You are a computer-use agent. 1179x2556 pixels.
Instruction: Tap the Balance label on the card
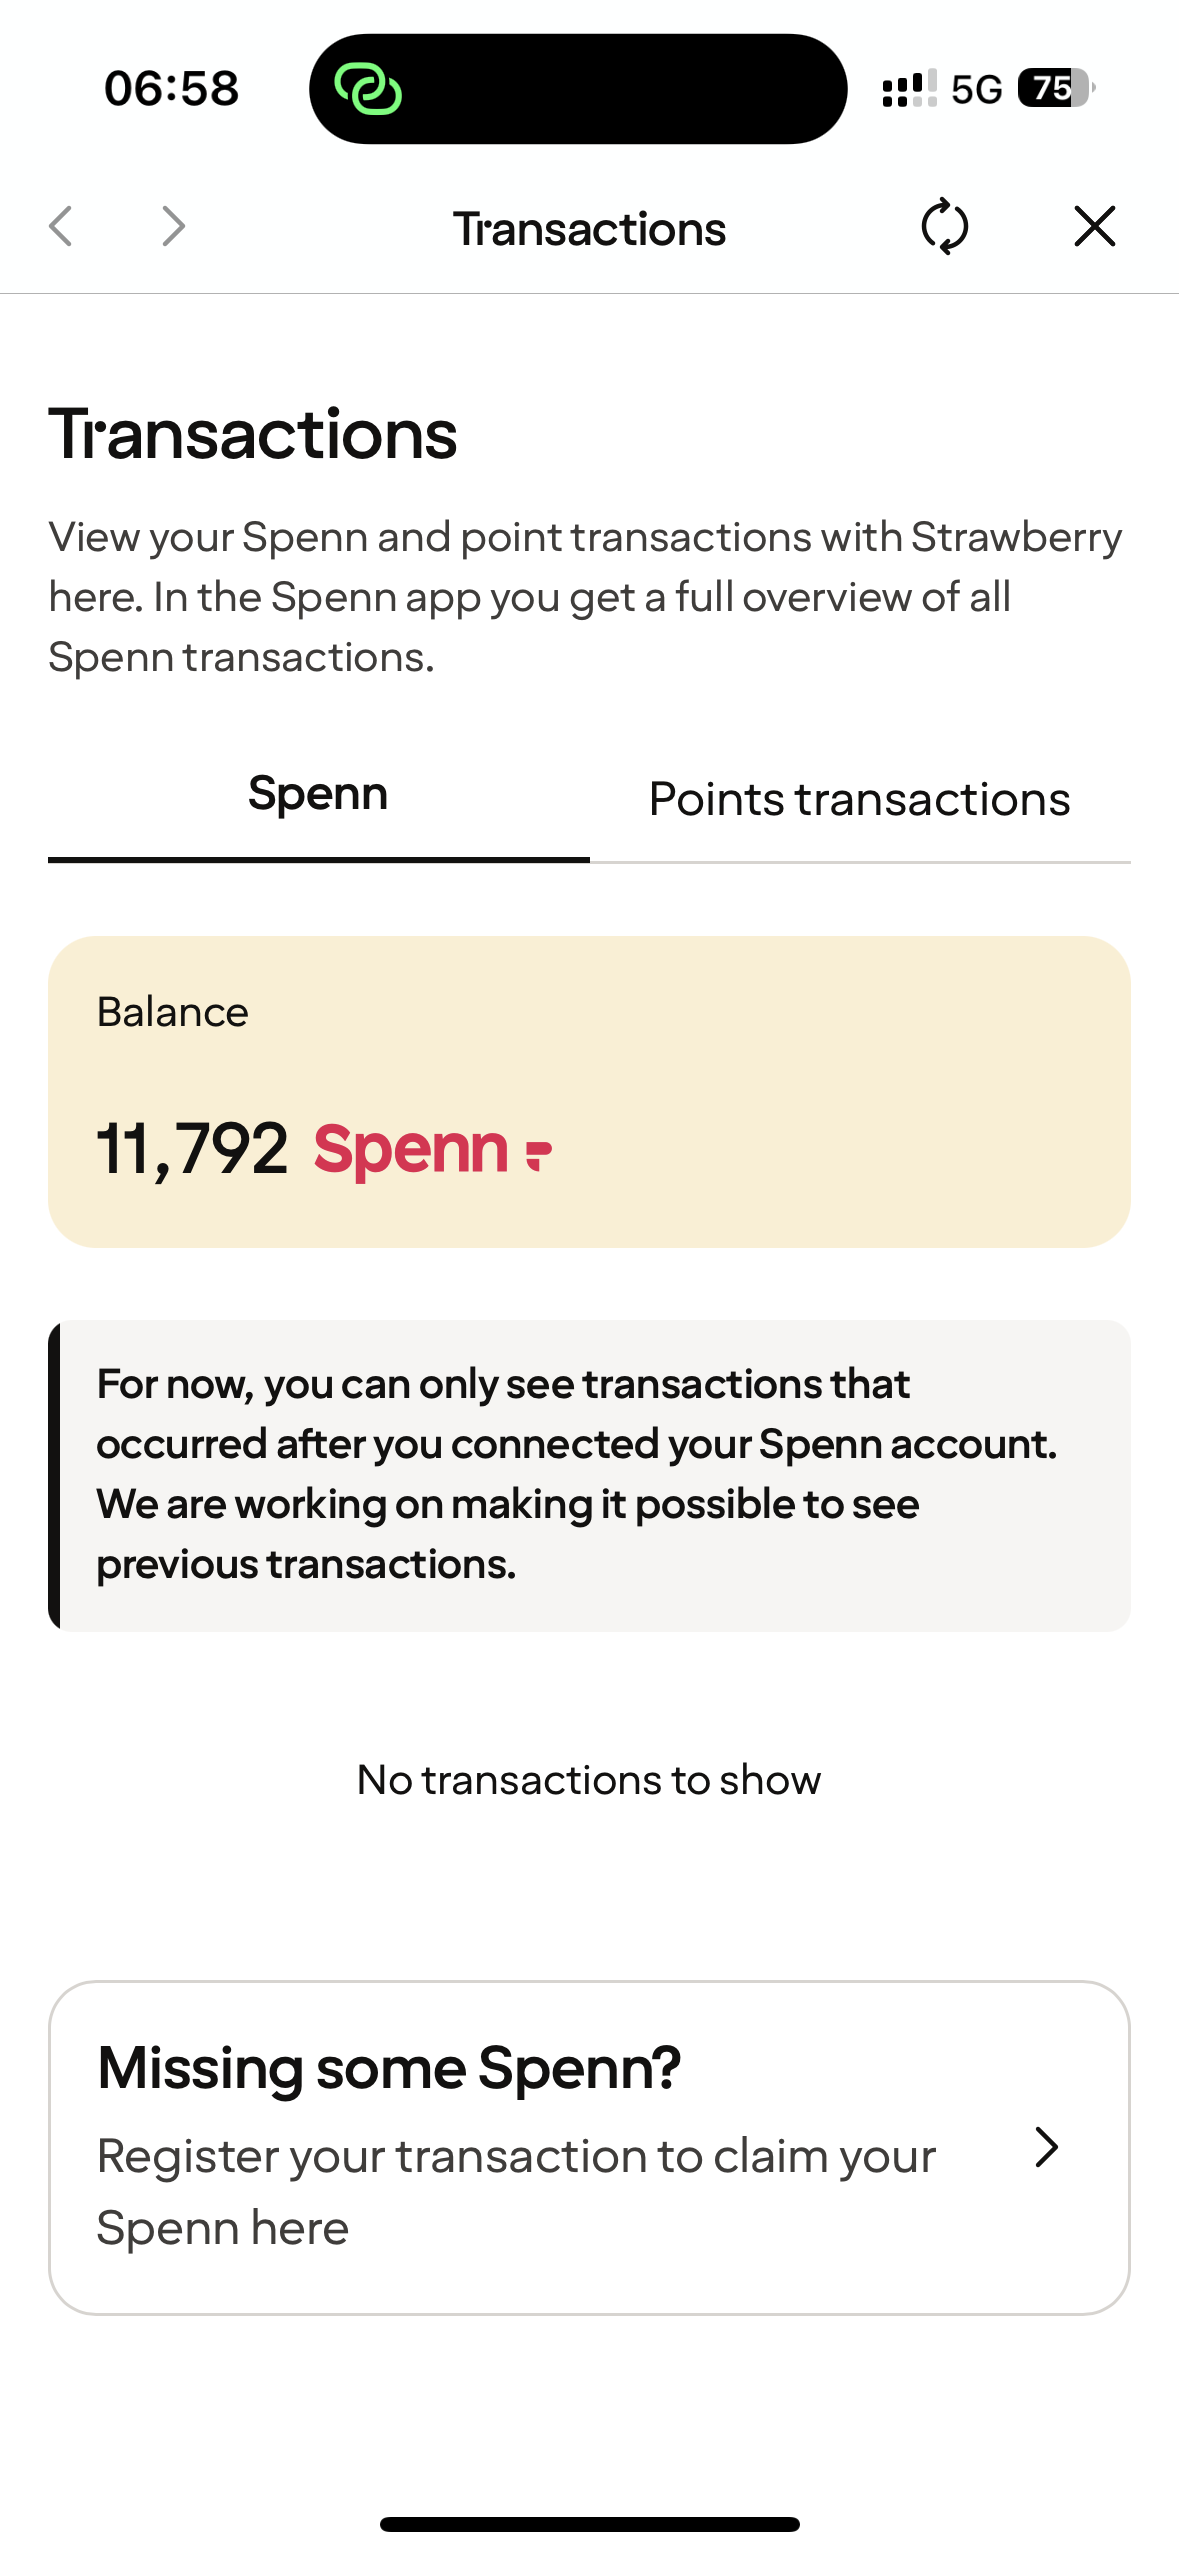(172, 1012)
